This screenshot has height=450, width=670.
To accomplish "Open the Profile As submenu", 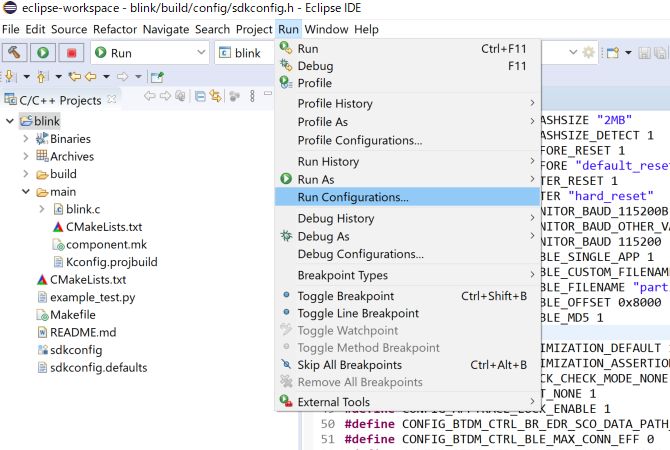I will coord(408,122).
